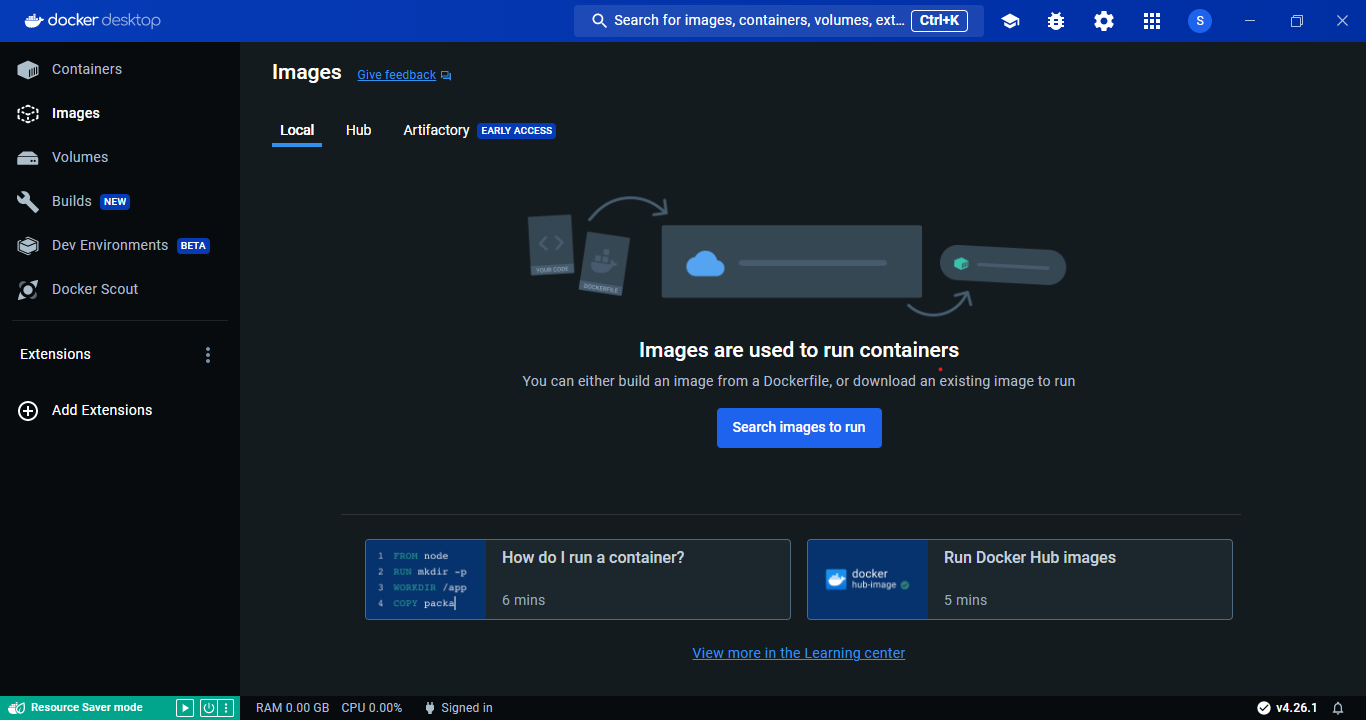The width and height of the screenshot is (1366, 720).
Task: Open the How do I run a container card
Action: coord(578,580)
